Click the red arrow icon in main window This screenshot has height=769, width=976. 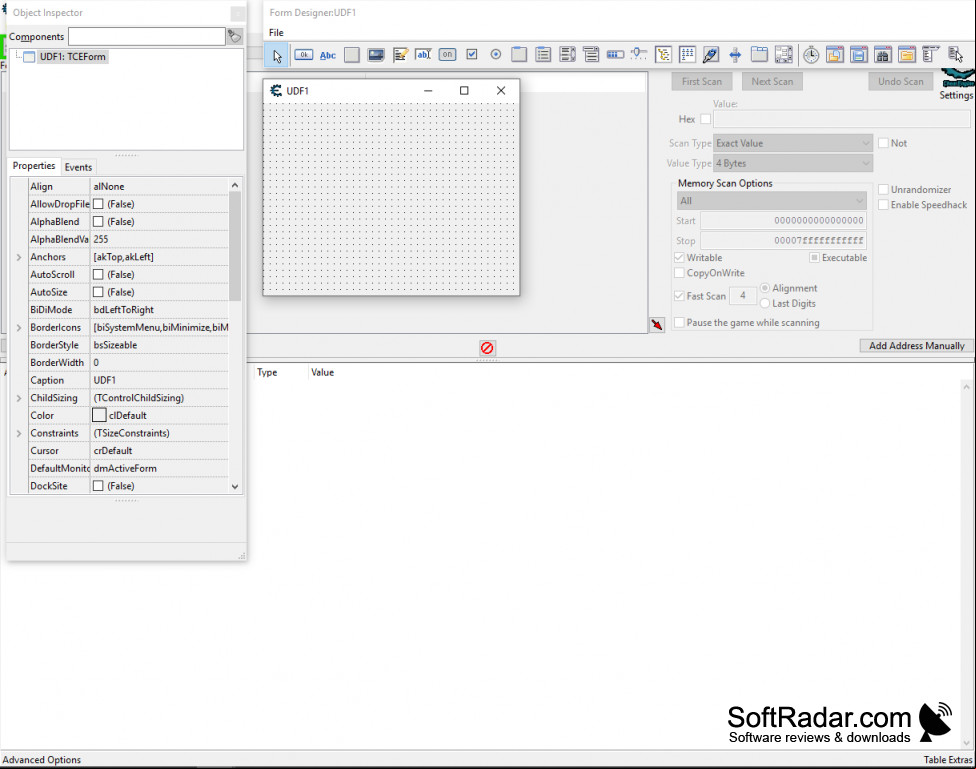657,324
